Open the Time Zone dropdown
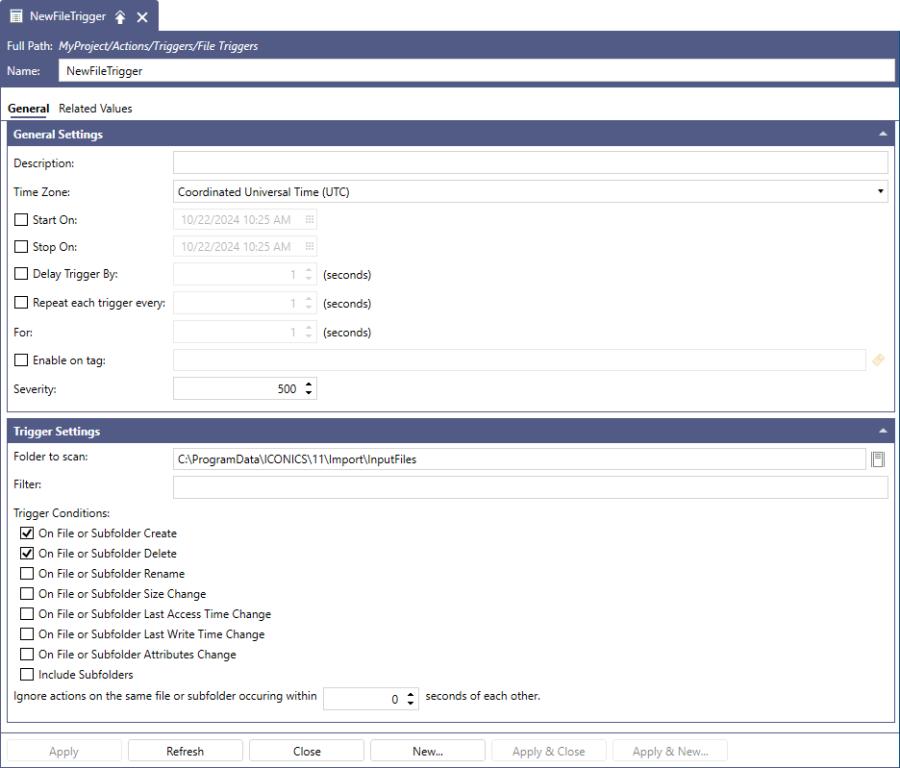The height and width of the screenshot is (768, 900). (880, 191)
